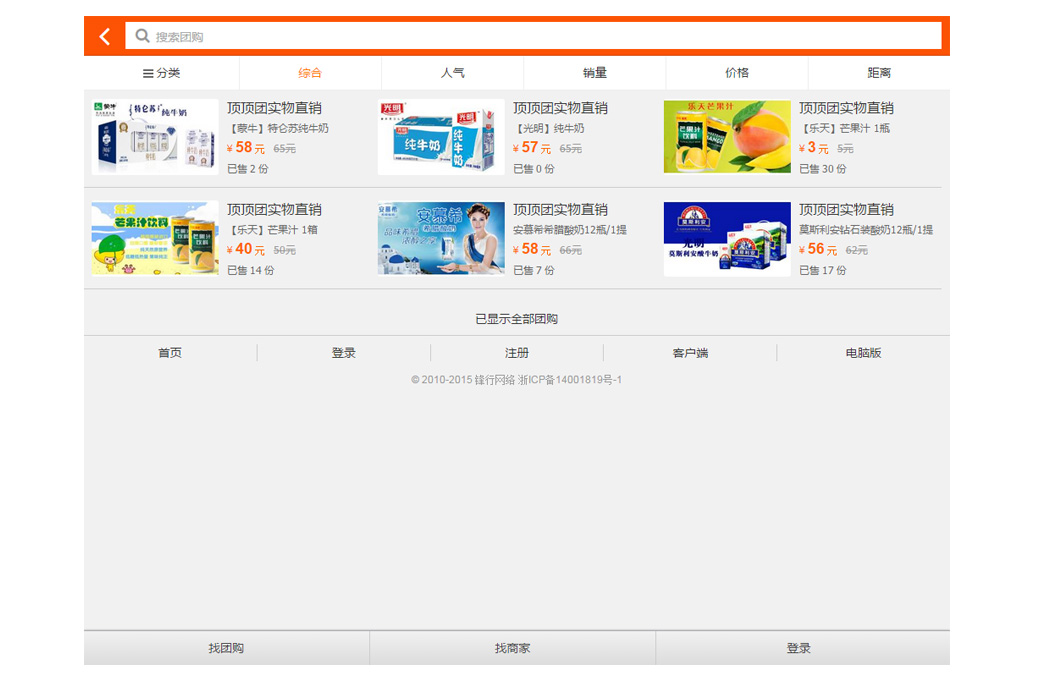
Task: Open the 光明 纯牛奶 product image
Action: tap(441, 137)
